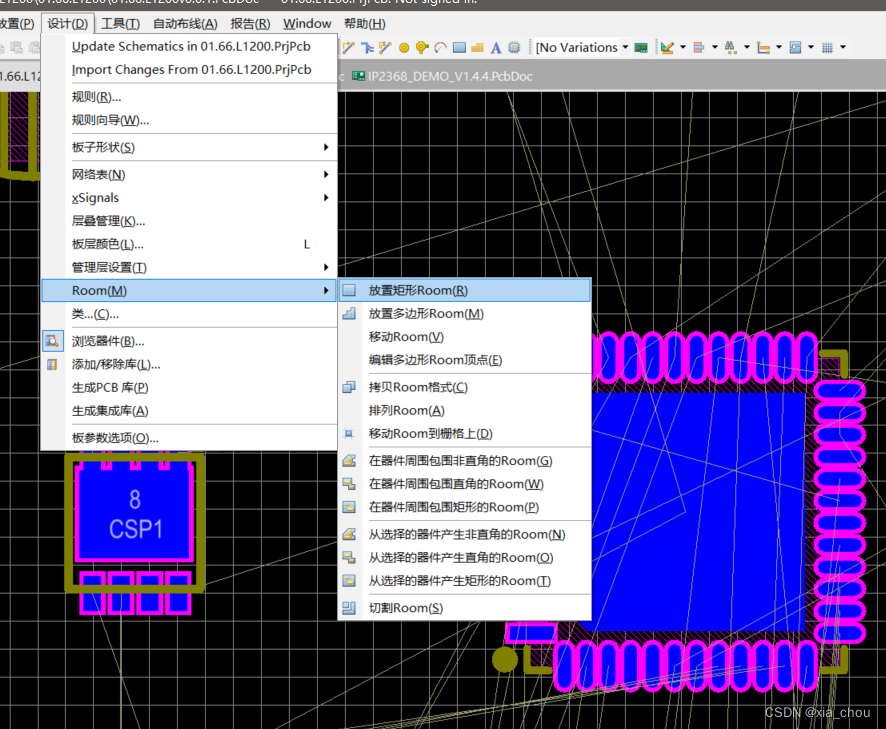Screen dimensions: 886x729
Task: Expand the room tools dropdown arrow
Action: (811, 47)
